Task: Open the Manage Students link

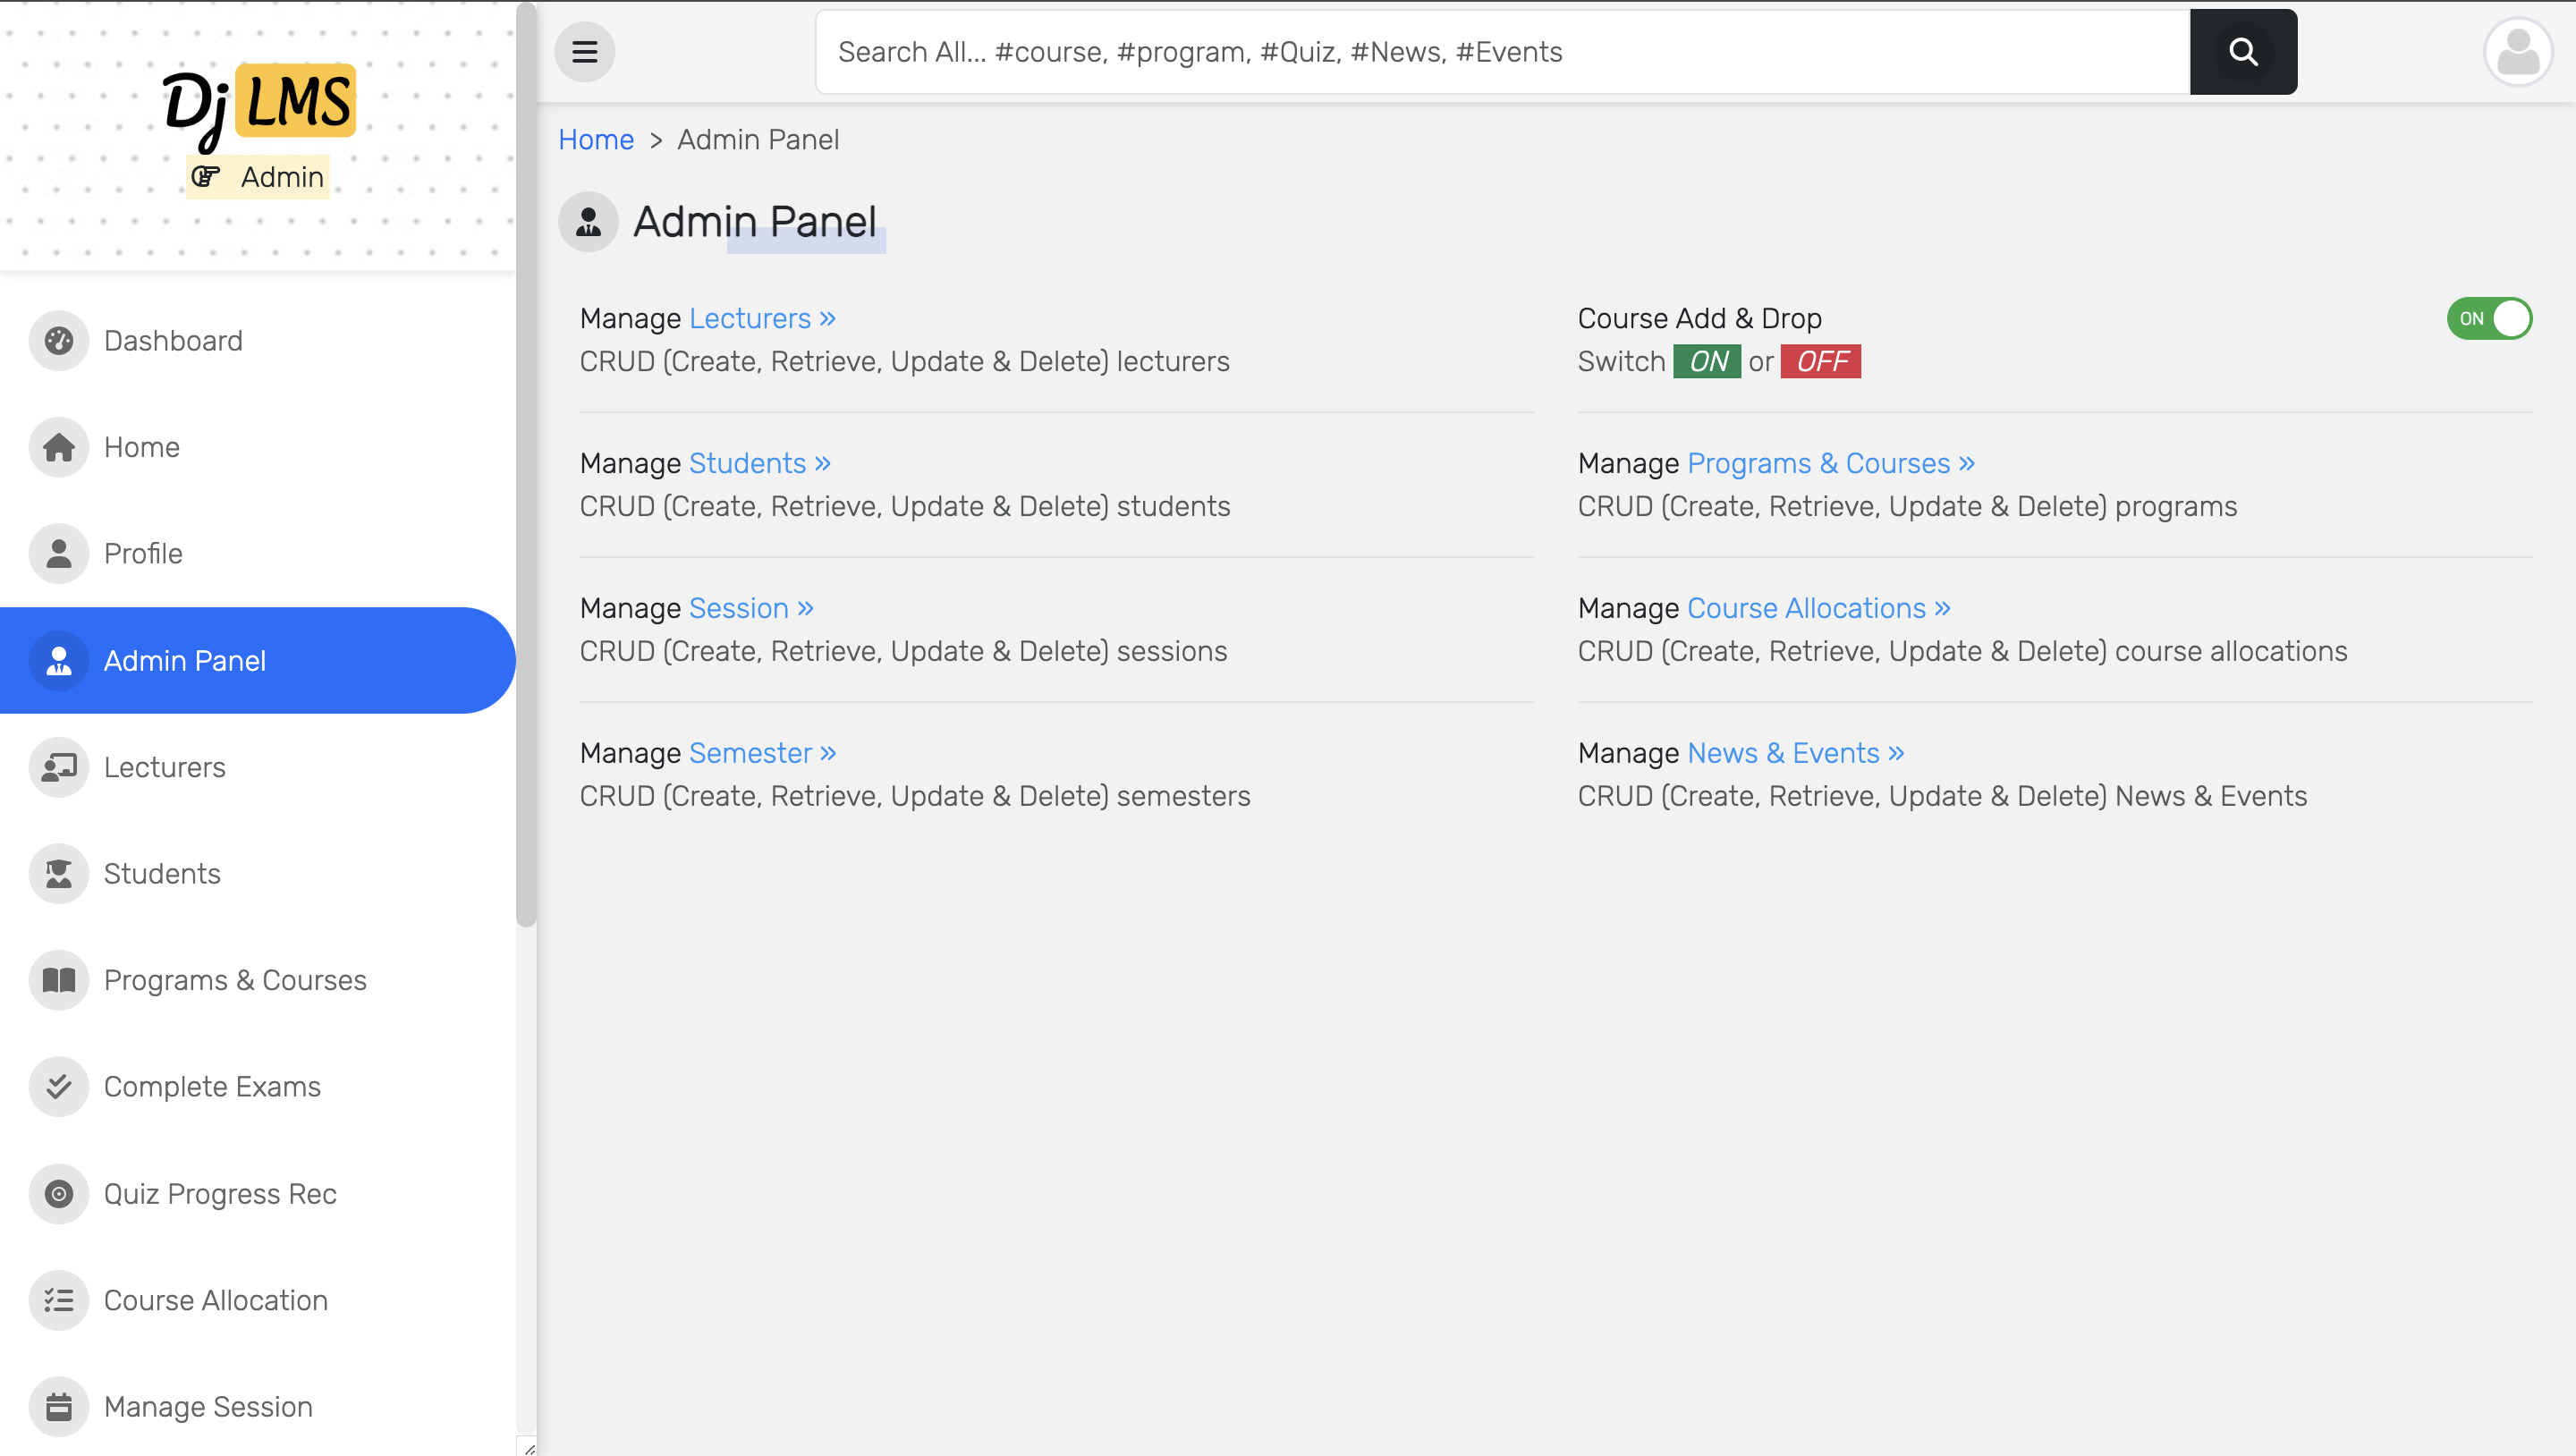Action: tap(760, 463)
